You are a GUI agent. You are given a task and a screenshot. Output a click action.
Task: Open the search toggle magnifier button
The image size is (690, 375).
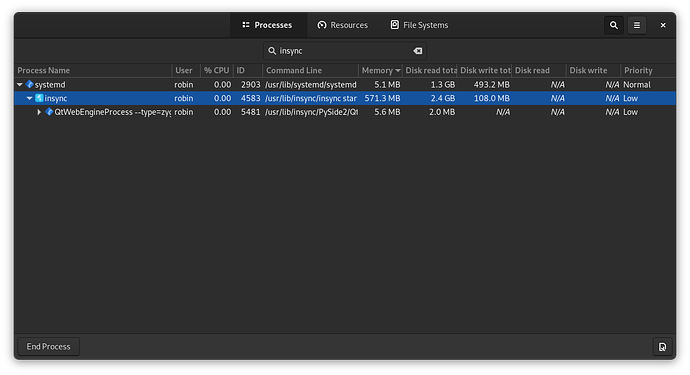pos(613,25)
